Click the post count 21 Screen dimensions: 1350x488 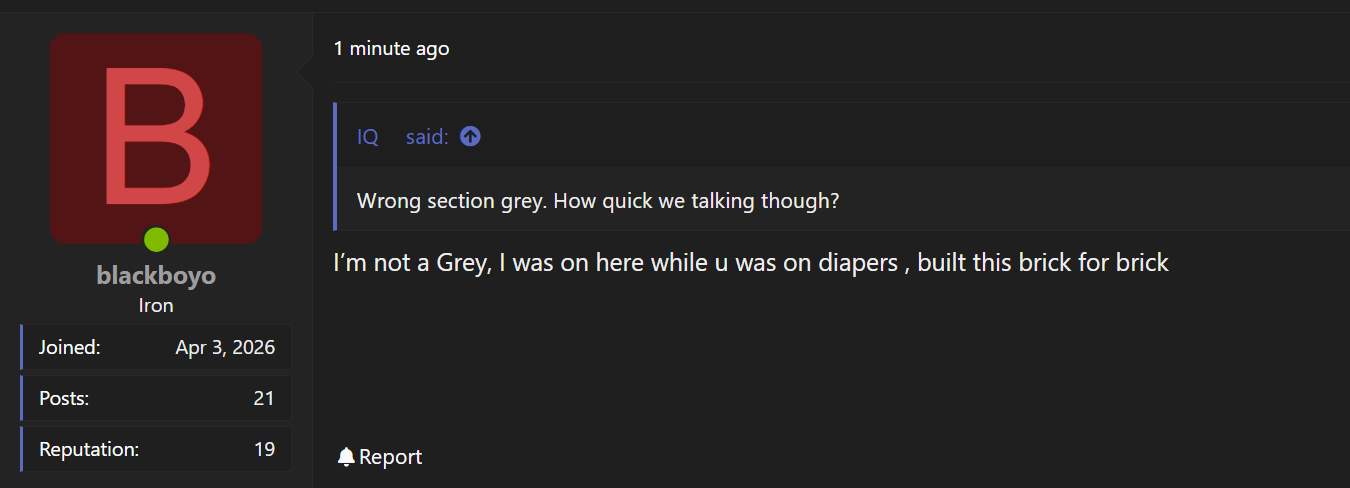[x=264, y=398]
